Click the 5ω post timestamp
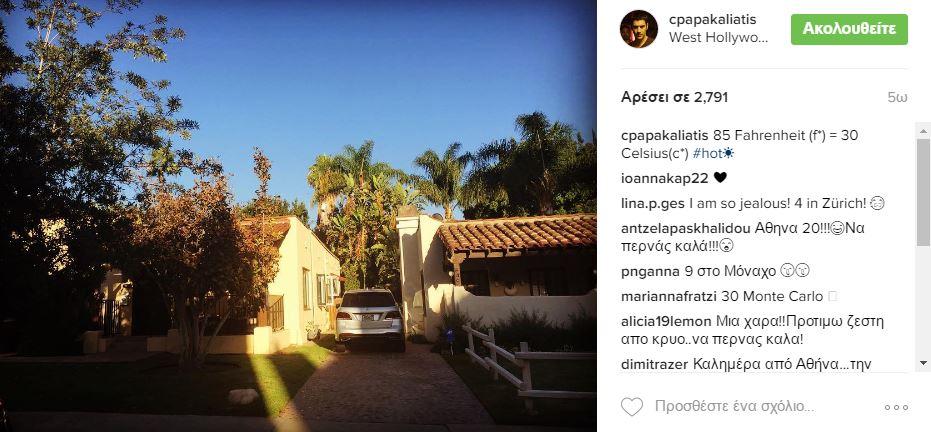 point(898,97)
